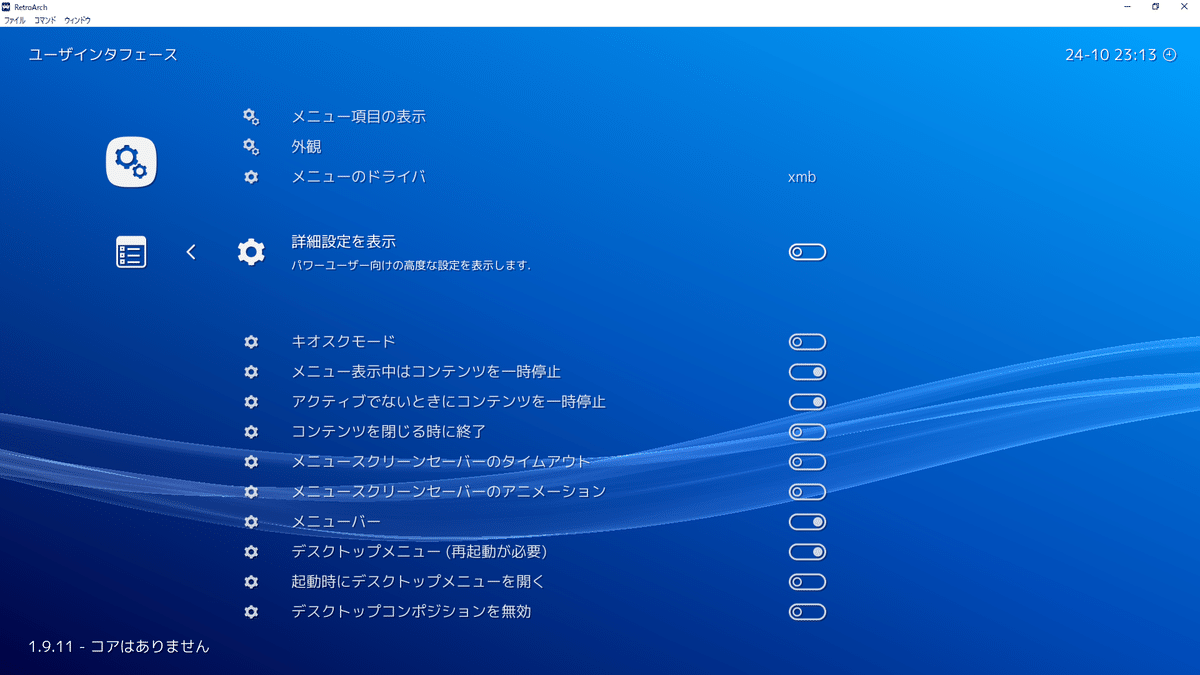The image size is (1200, 675).
Task: Click パワーユーザー向けの高度な設定を表示します description
Action: (410, 266)
